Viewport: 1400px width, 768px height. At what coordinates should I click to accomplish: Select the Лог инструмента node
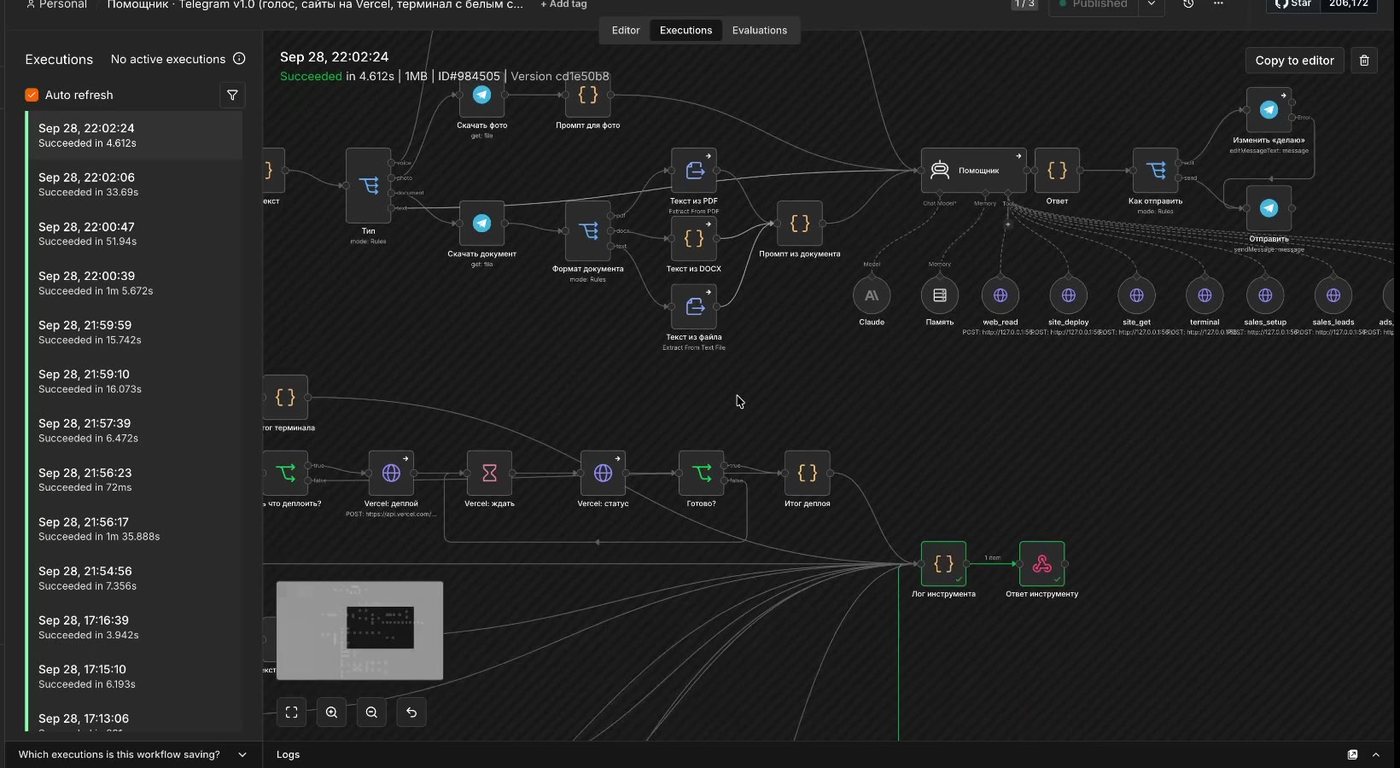(x=944, y=564)
